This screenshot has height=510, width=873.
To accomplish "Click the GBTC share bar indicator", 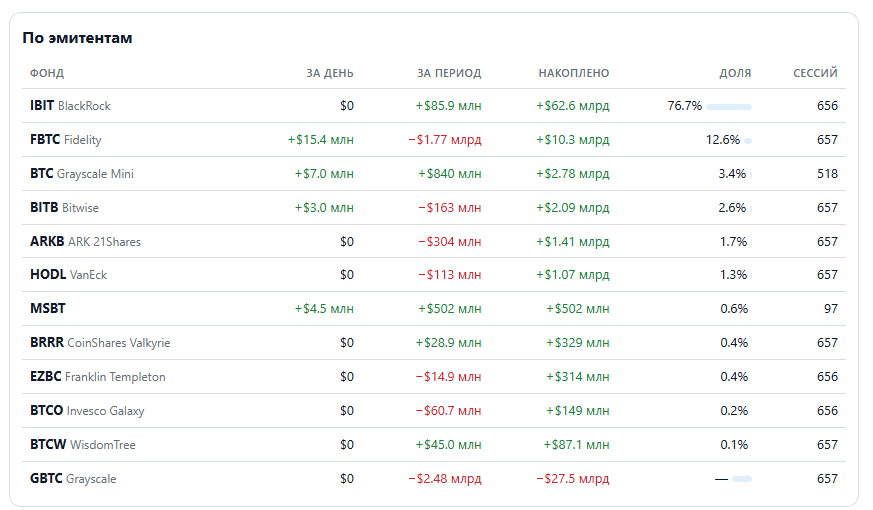I will [742, 479].
